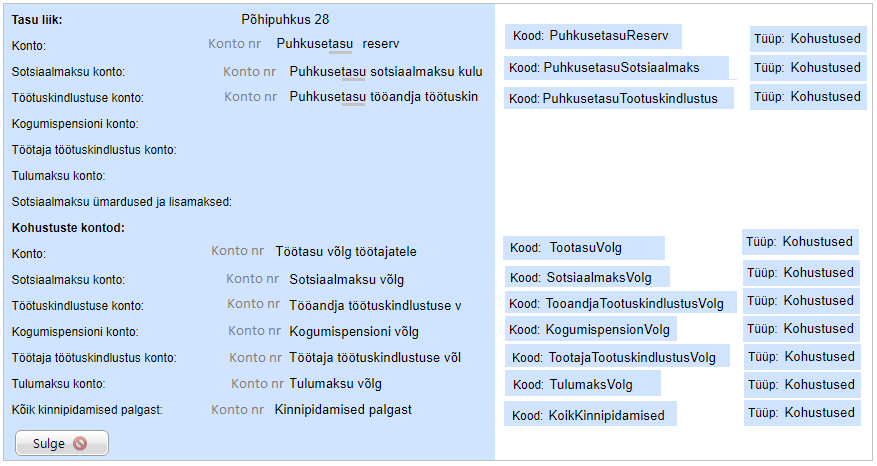
Task: Click the Kinnipidamised palgast account field
Action: tap(343, 409)
